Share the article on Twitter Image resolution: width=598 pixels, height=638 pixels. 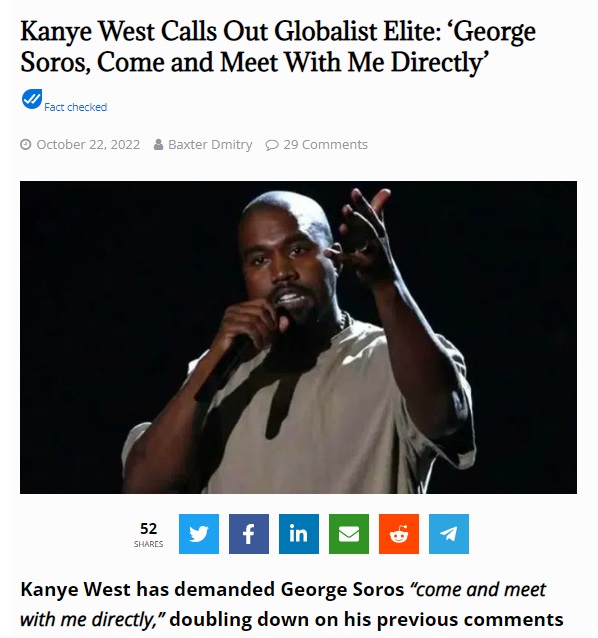199,533
